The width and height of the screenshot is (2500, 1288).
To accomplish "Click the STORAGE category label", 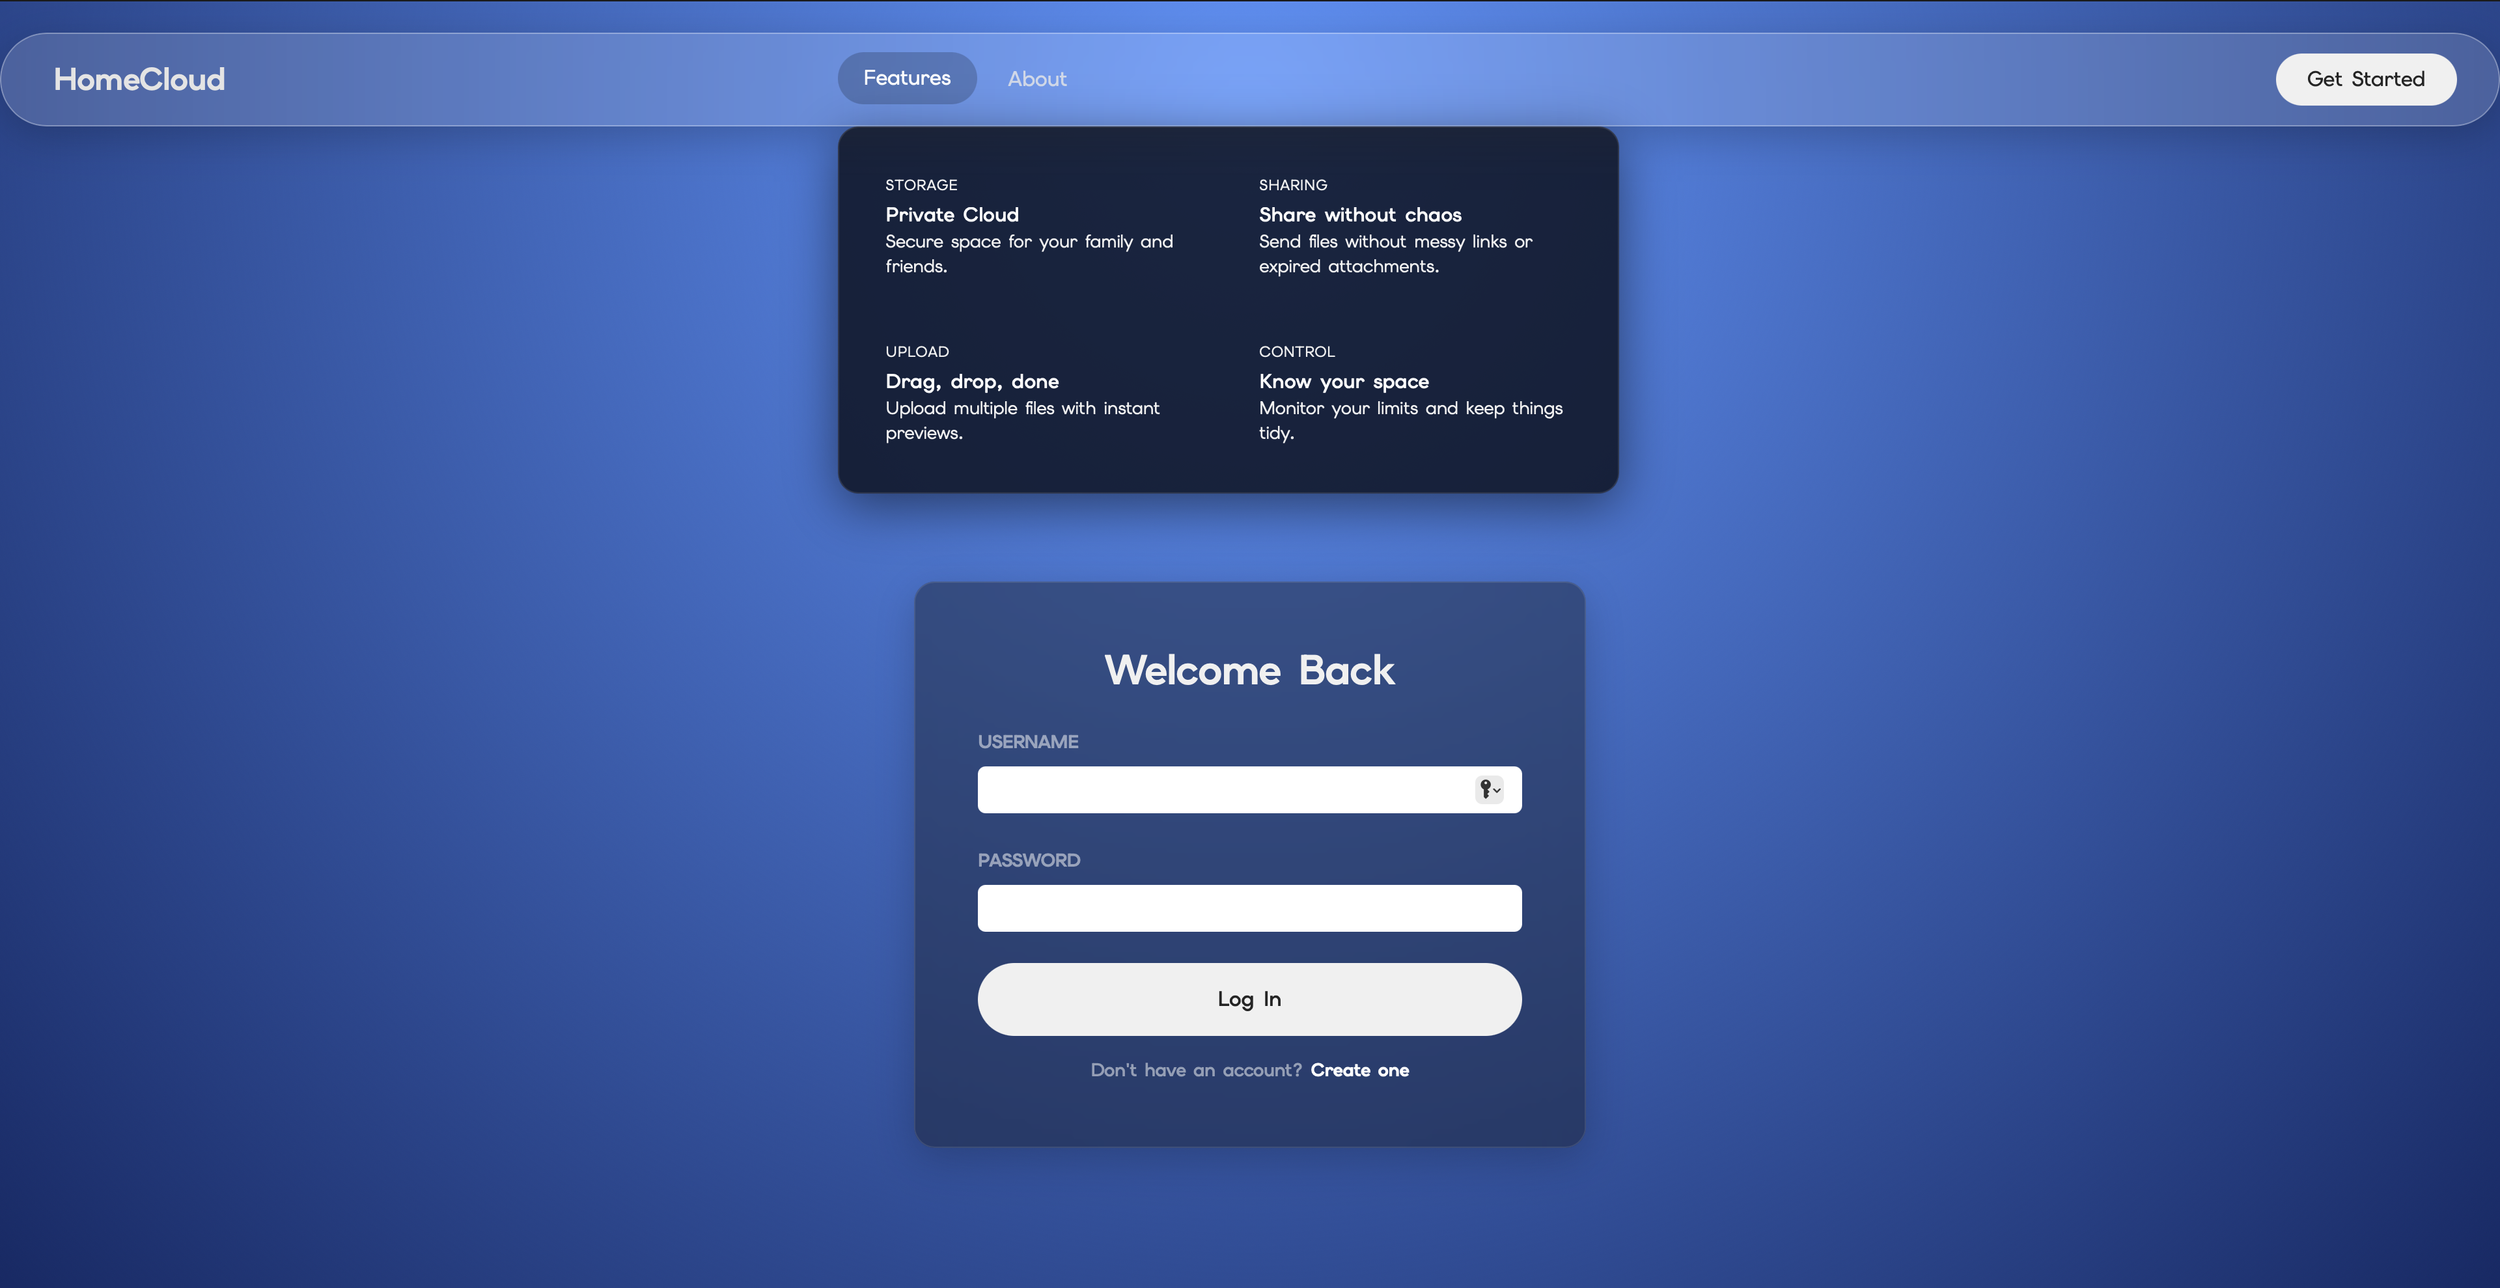I will 920,184.
